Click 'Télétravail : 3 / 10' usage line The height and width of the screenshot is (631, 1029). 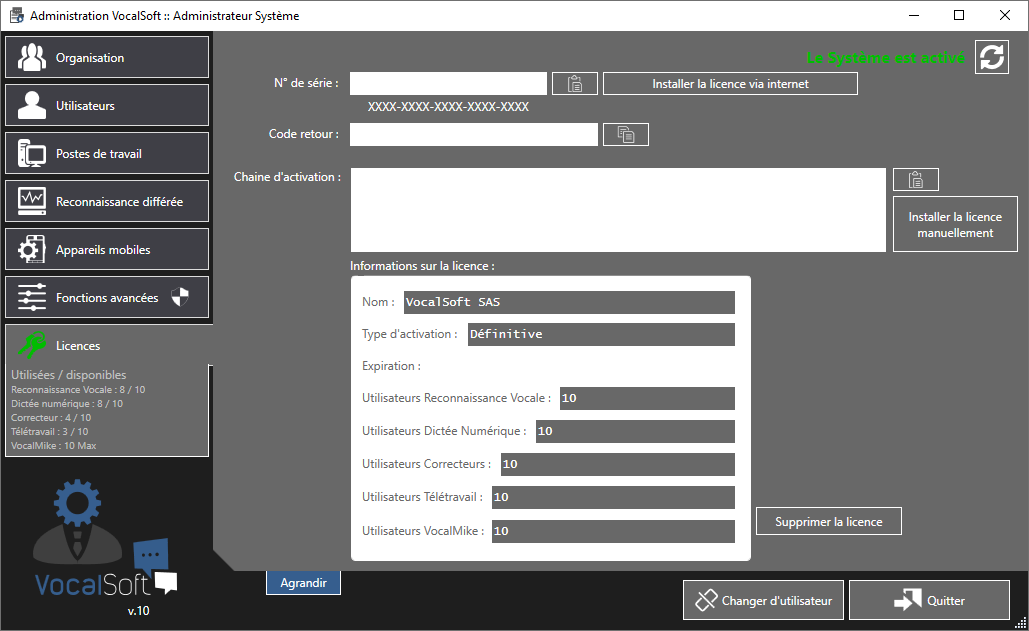pos(49,432)
